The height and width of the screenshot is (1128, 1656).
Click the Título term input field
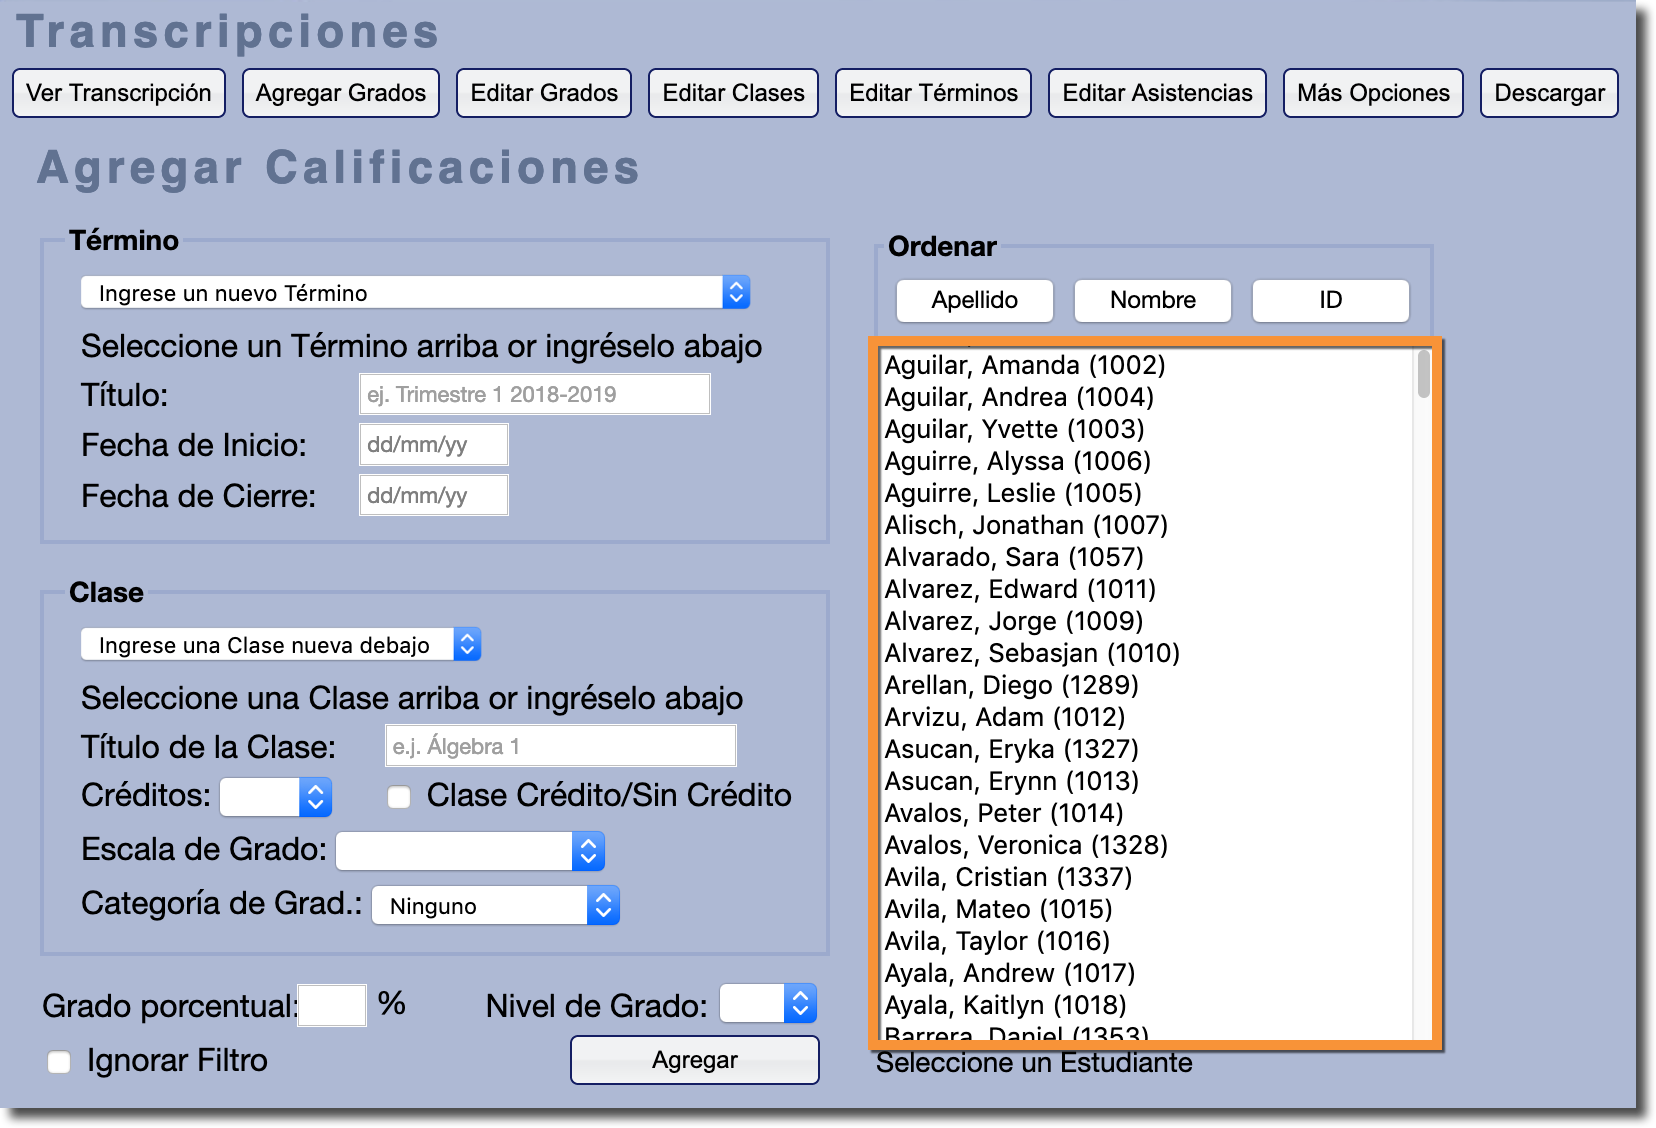[x=534, y=394]
